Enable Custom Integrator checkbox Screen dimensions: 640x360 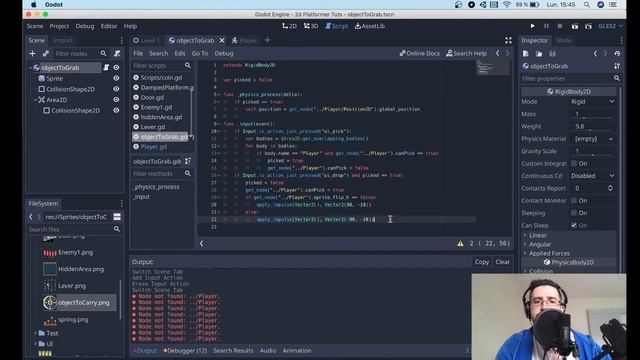574,163
